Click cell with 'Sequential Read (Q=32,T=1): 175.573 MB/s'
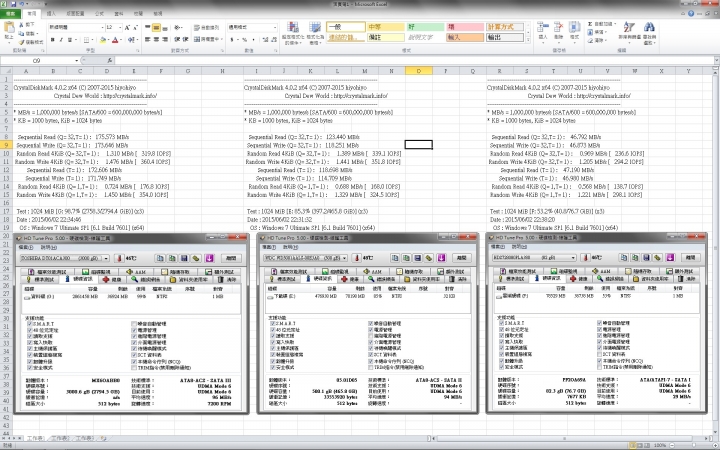This screenshot has height=450, width=720. tap(73, 137)
